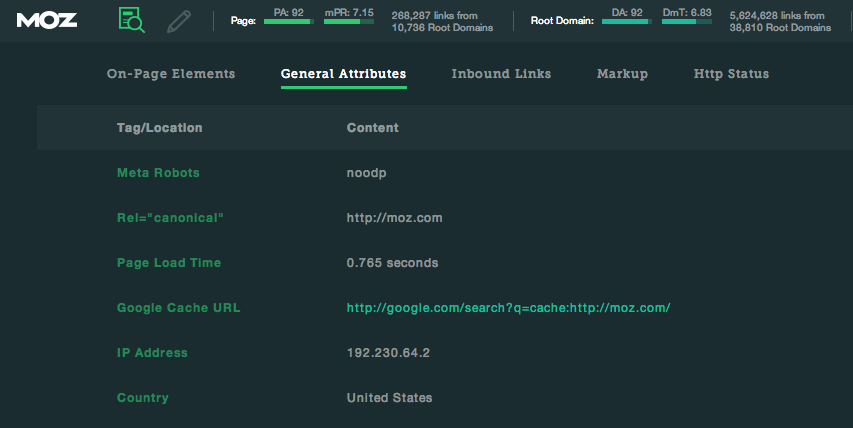Click the 268,287 links from page text
This screenshot has width=853, height=428.
click(435, 16)
